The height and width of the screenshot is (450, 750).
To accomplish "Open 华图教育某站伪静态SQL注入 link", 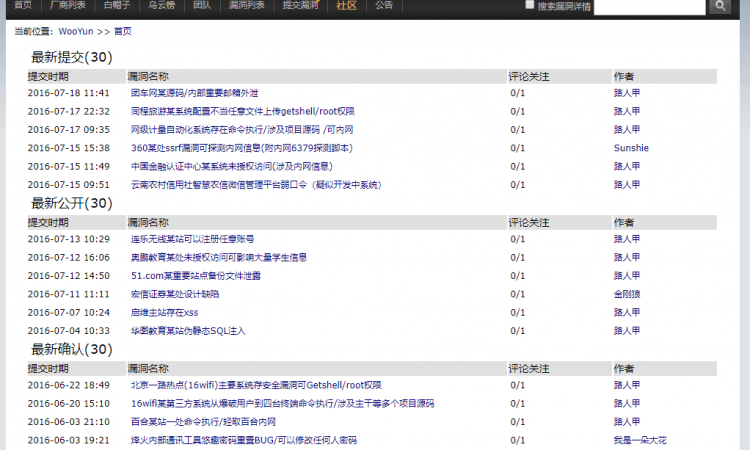I will click(x=188, y=331).
